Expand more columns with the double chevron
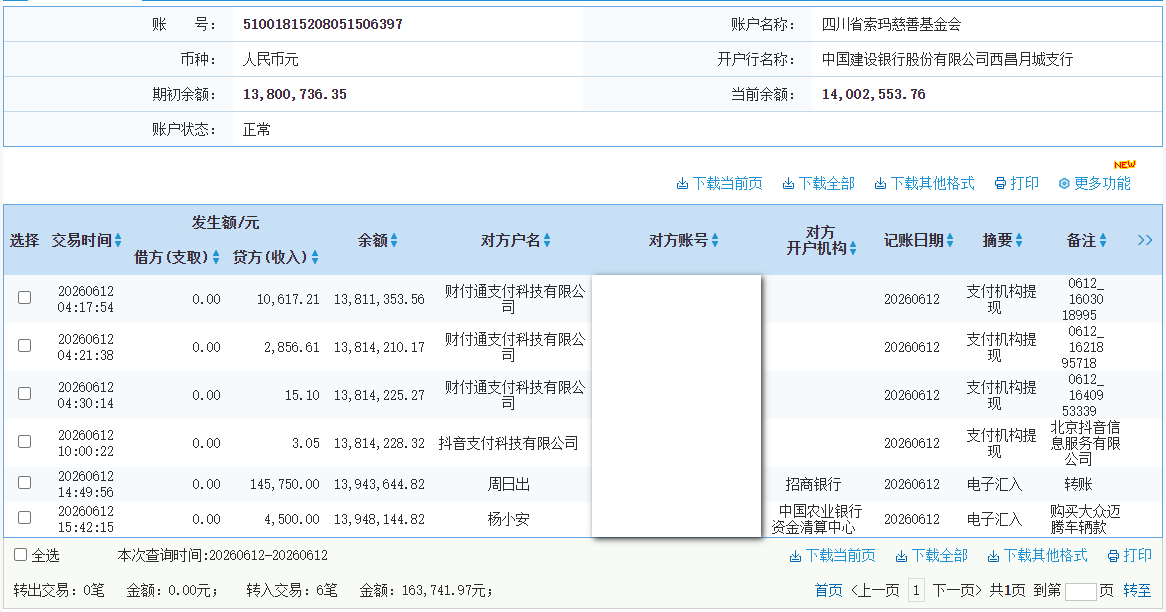The height and width of the screenshot is (612, 1166). (x=1145, y=240)
